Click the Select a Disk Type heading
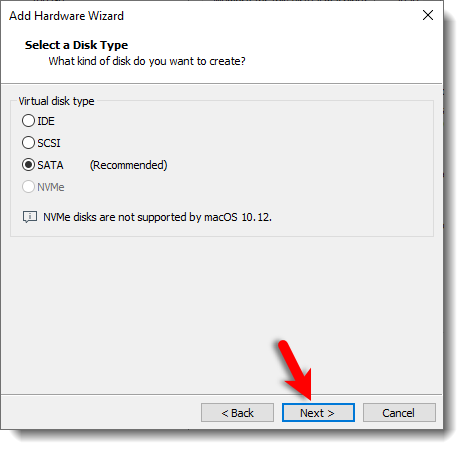 [x=76, y=45]
